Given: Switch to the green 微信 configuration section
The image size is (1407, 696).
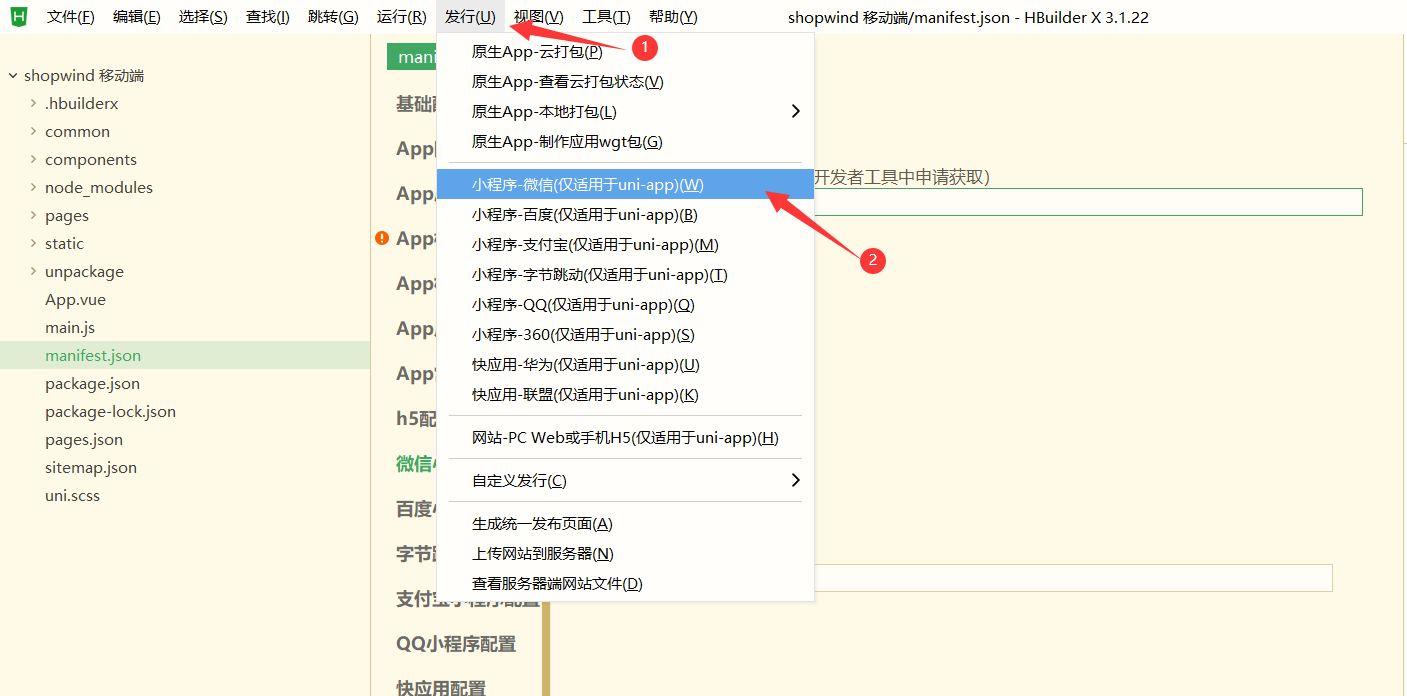Looking at the screenshot, I should (x=416, y=463).
